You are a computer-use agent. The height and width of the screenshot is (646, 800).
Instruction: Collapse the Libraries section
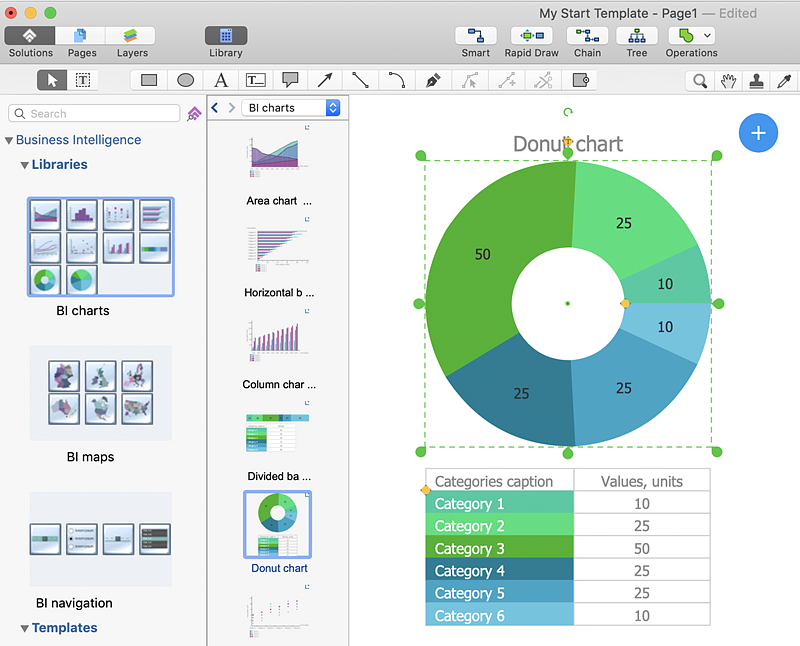tap(24, 165)
